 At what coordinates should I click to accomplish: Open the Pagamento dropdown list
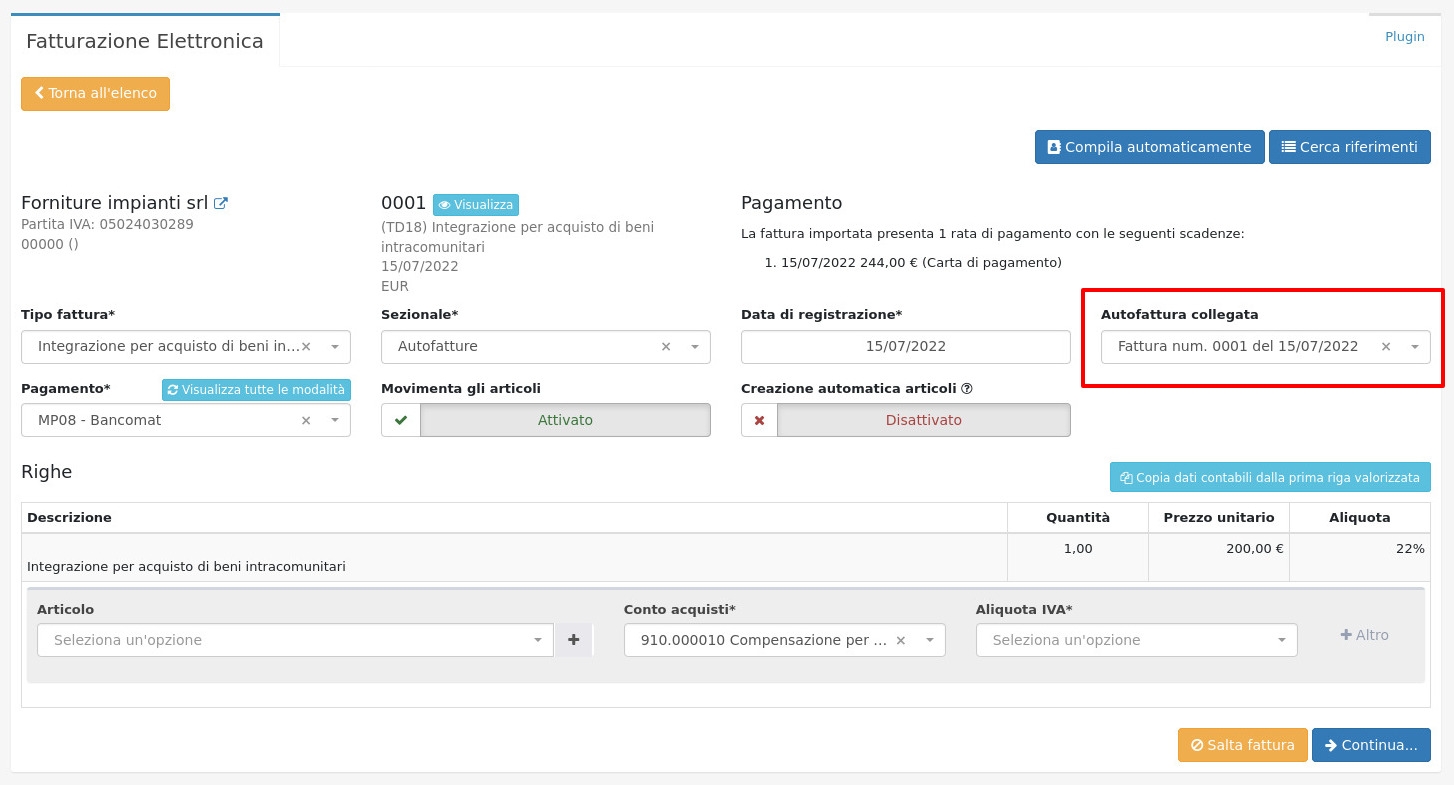coord(185,421)
